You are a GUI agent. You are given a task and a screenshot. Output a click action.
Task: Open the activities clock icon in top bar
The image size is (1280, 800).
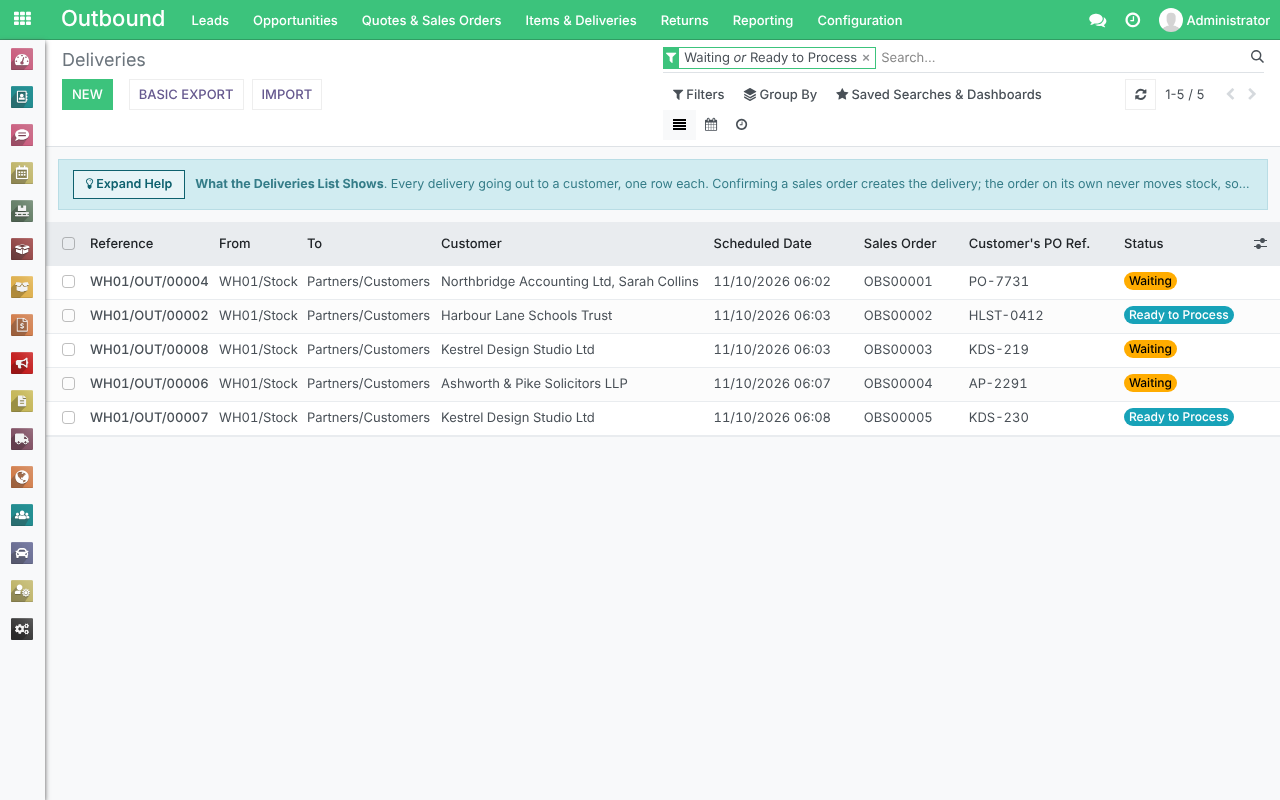pos(1133,20)
